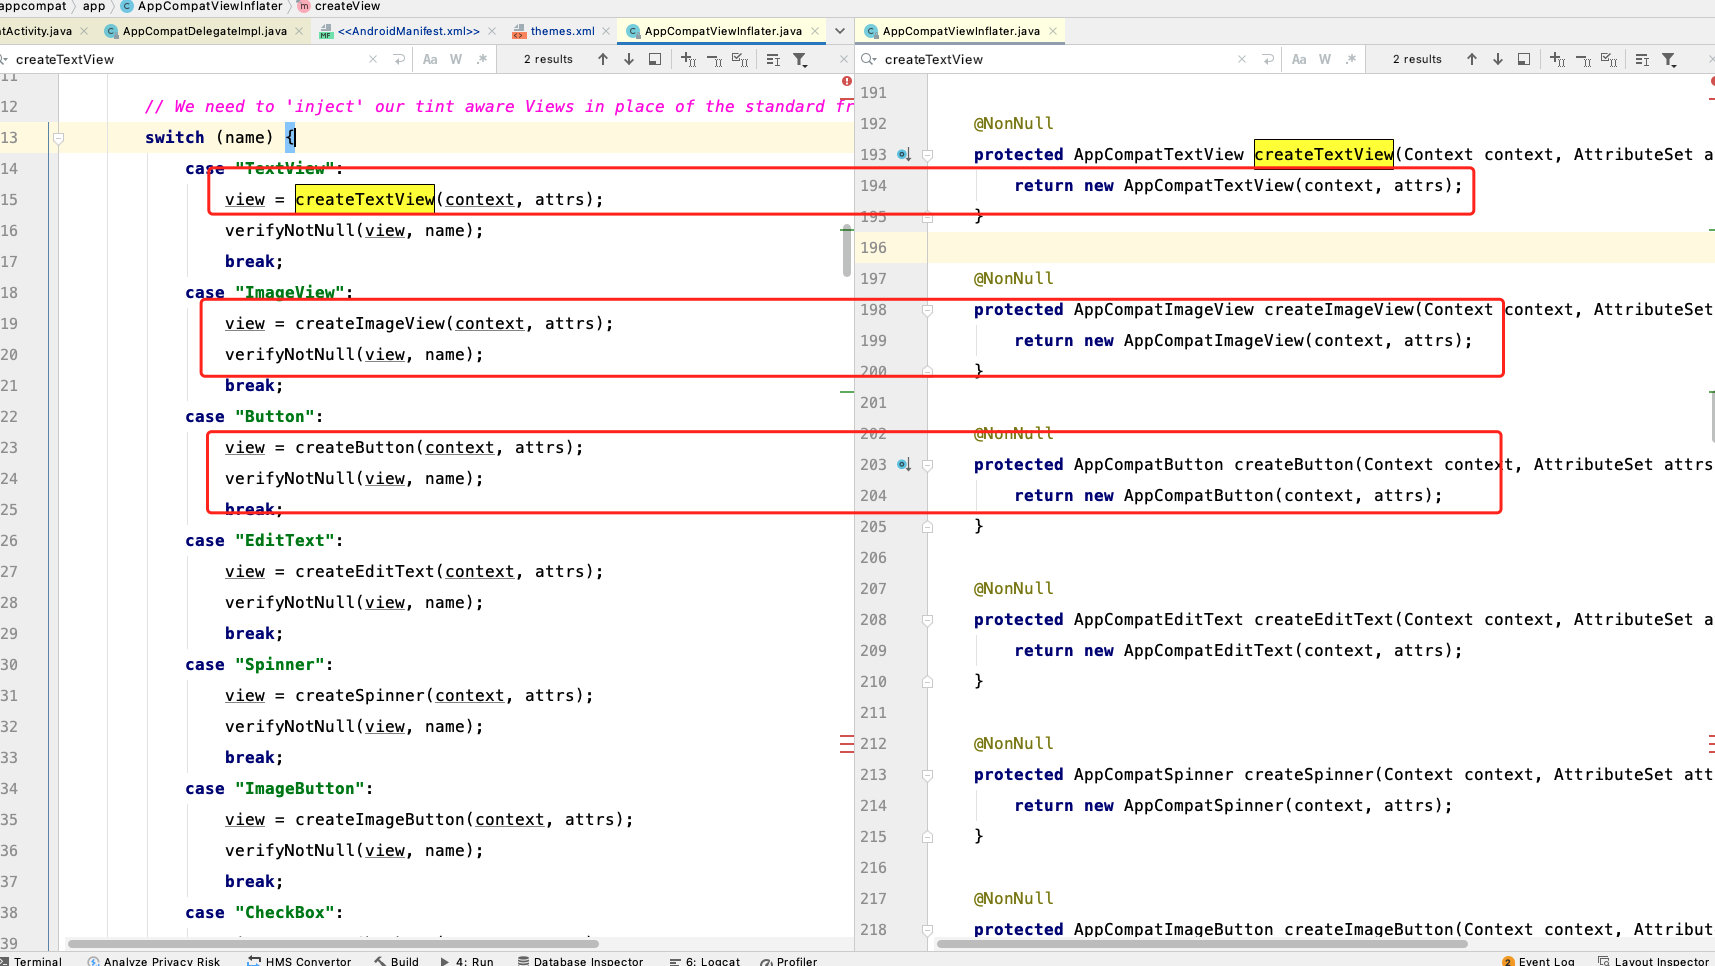Open Layout Inspector tool window

tap(1654, 960)
